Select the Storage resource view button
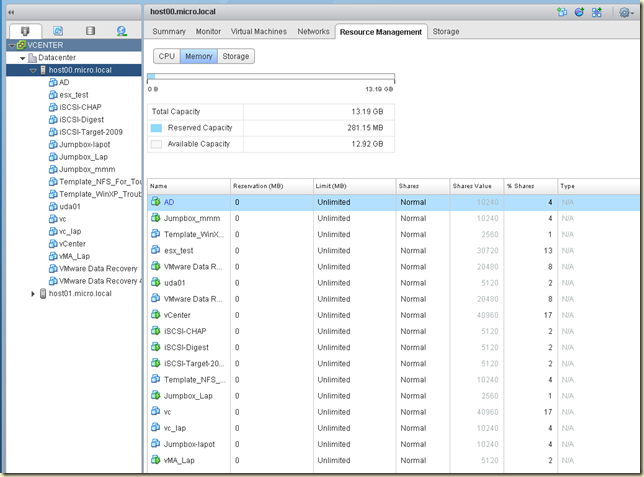The width and height of the screenshot is (644, 477). pos(235,56)
